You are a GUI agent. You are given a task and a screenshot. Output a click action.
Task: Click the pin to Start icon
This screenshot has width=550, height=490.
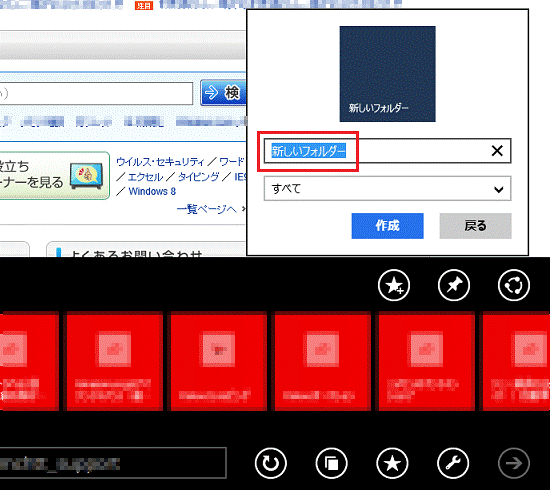tap(454, 285)
